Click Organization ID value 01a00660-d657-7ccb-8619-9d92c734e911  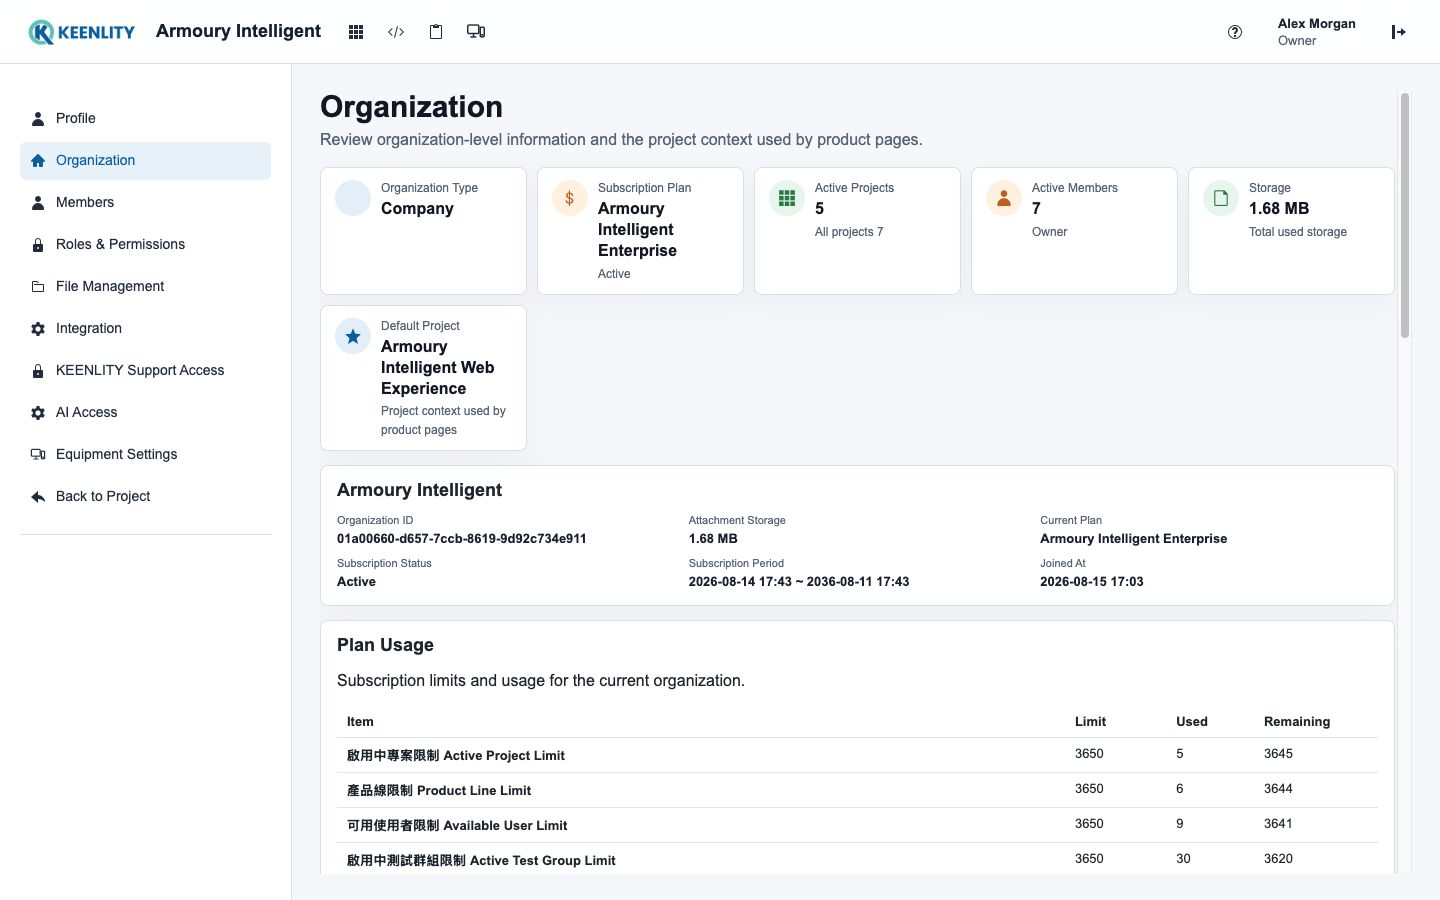[462, 539]
